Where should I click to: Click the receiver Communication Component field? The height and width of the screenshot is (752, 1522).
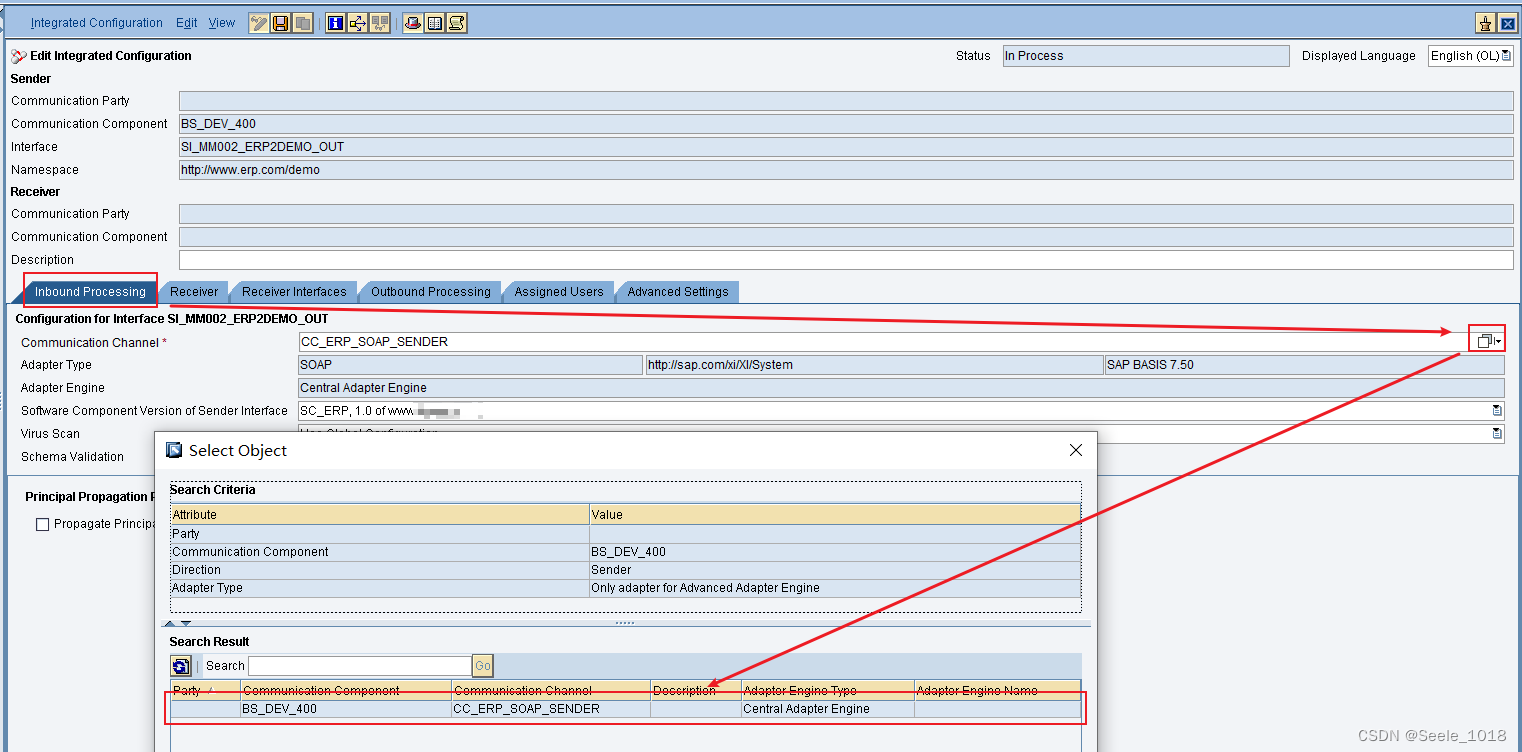click(846, 237)
